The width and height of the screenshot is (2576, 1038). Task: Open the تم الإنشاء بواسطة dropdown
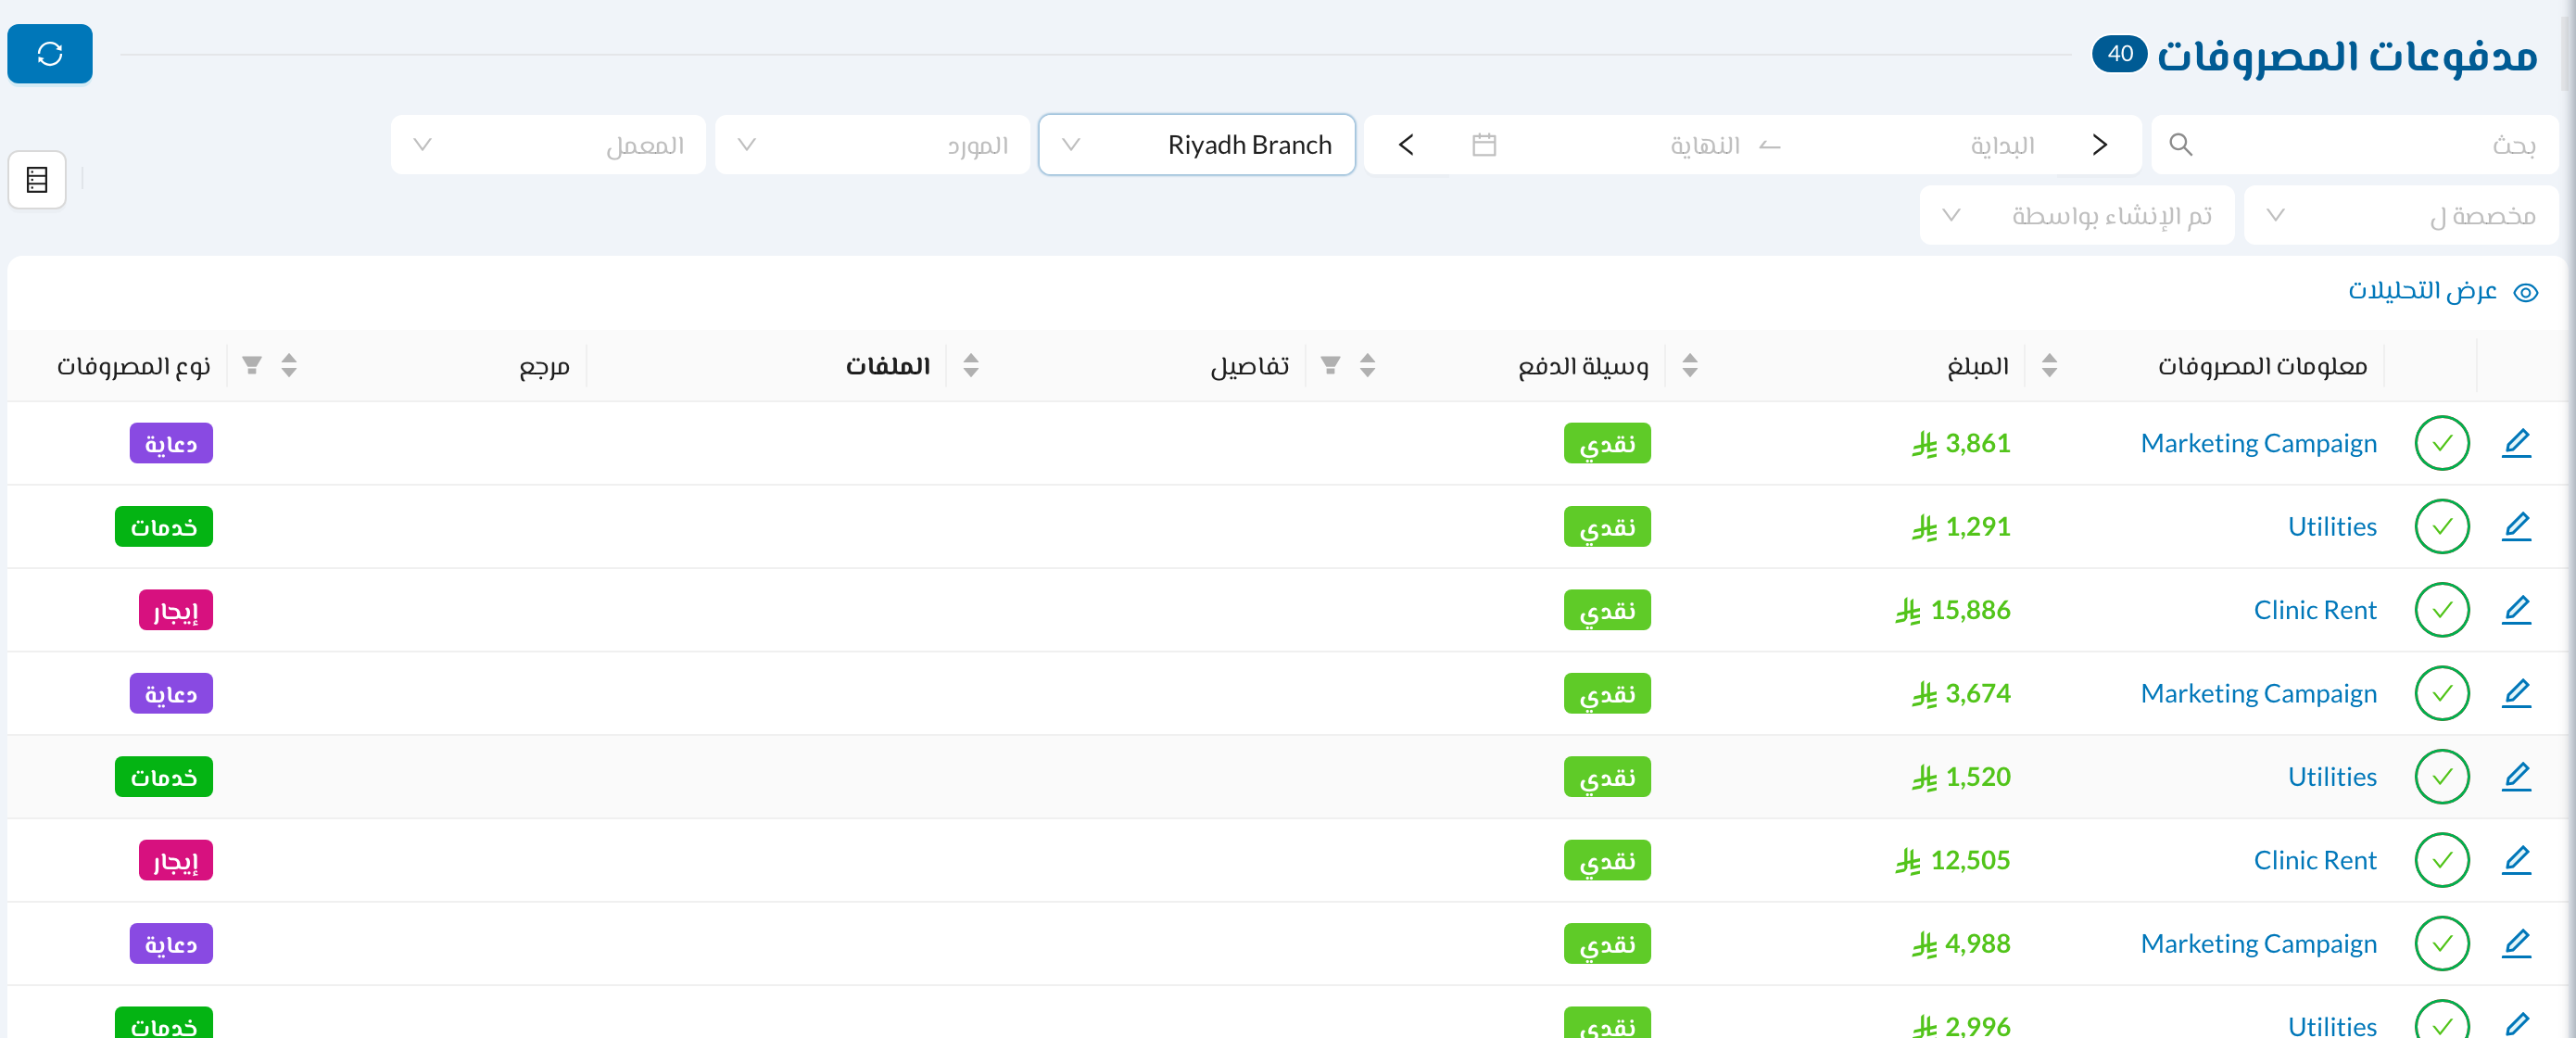[2077, 216]
